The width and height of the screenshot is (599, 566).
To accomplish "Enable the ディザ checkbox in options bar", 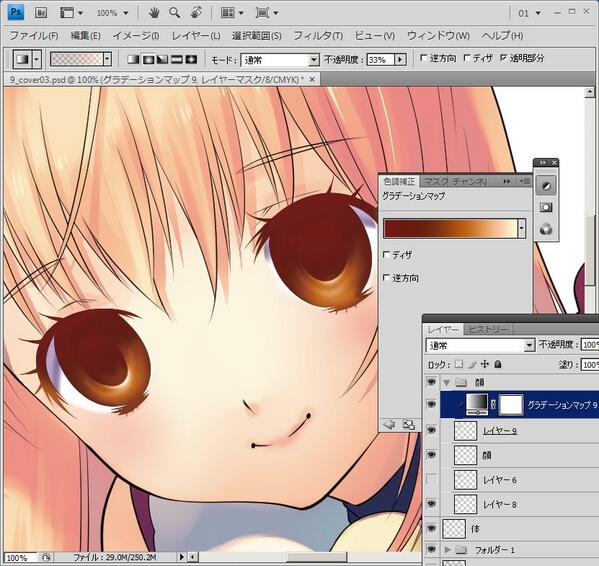I will (x=467, y=58).
